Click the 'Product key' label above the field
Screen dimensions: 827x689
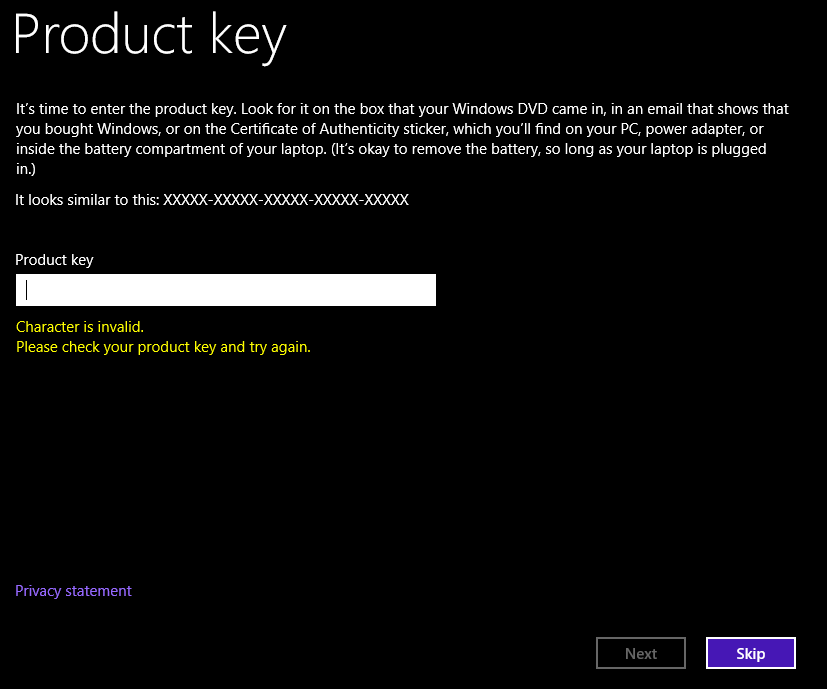pyautogui.click(x=54, y=260)
